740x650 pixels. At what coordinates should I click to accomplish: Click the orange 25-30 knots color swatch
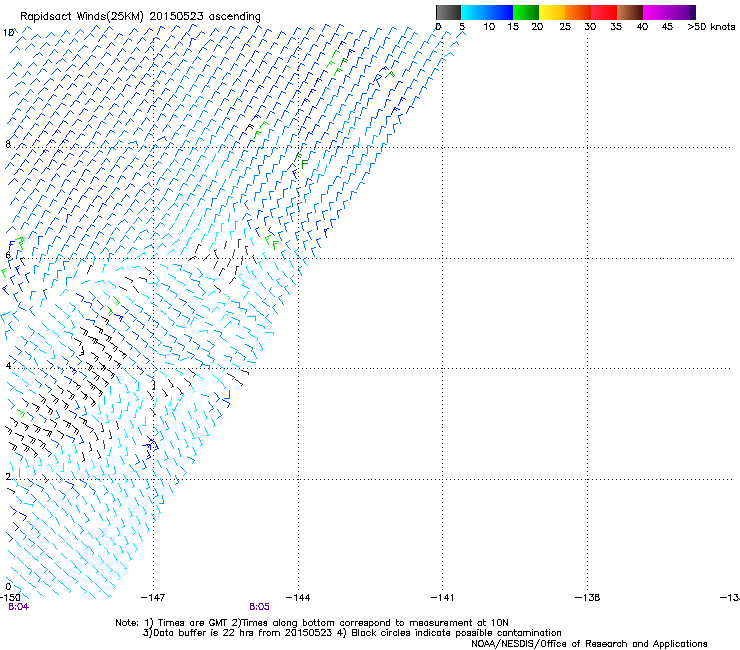point(578,12)
